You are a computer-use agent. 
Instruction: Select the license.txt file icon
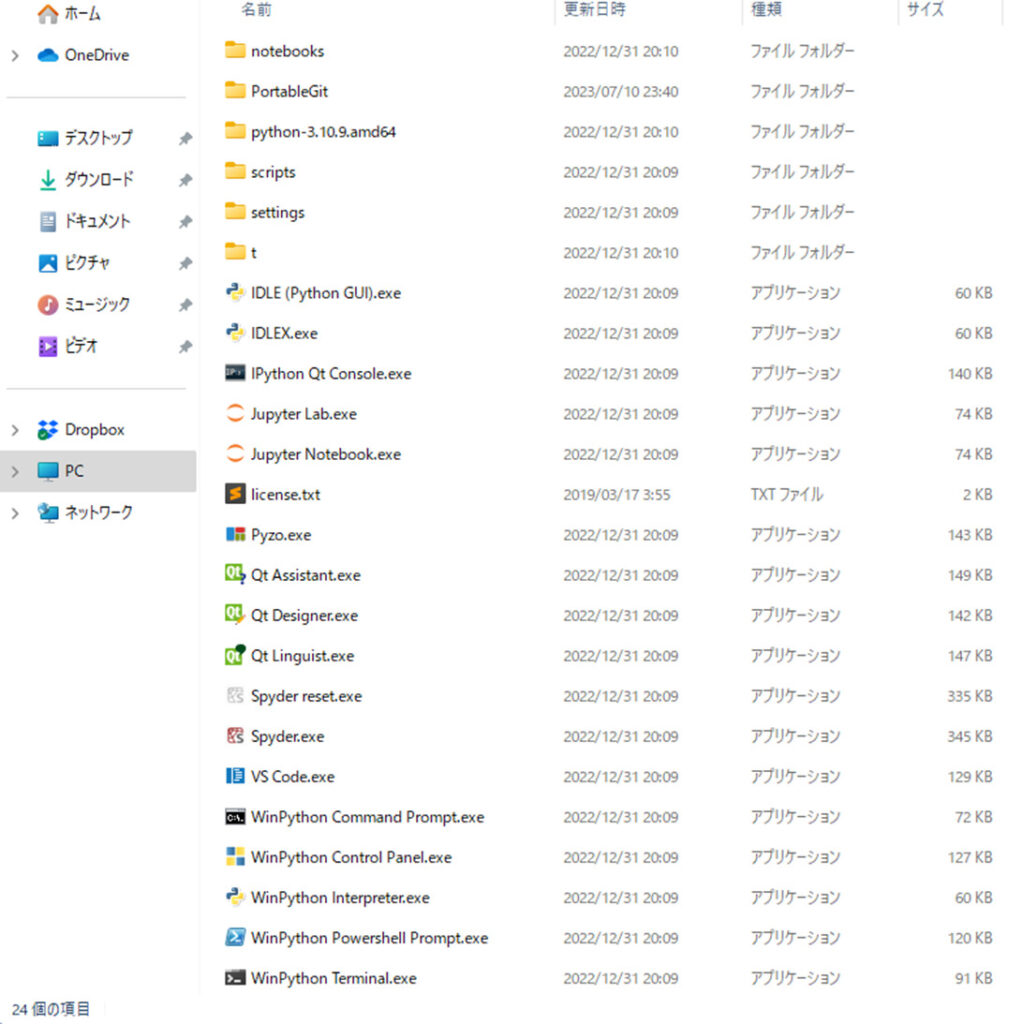click(235, 494)
